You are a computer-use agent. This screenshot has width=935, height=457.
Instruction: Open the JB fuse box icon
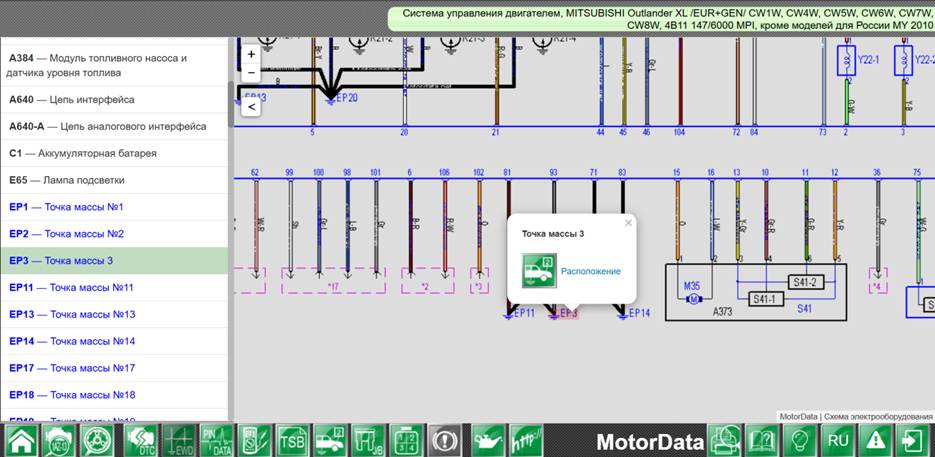click(x=369, y=440)
